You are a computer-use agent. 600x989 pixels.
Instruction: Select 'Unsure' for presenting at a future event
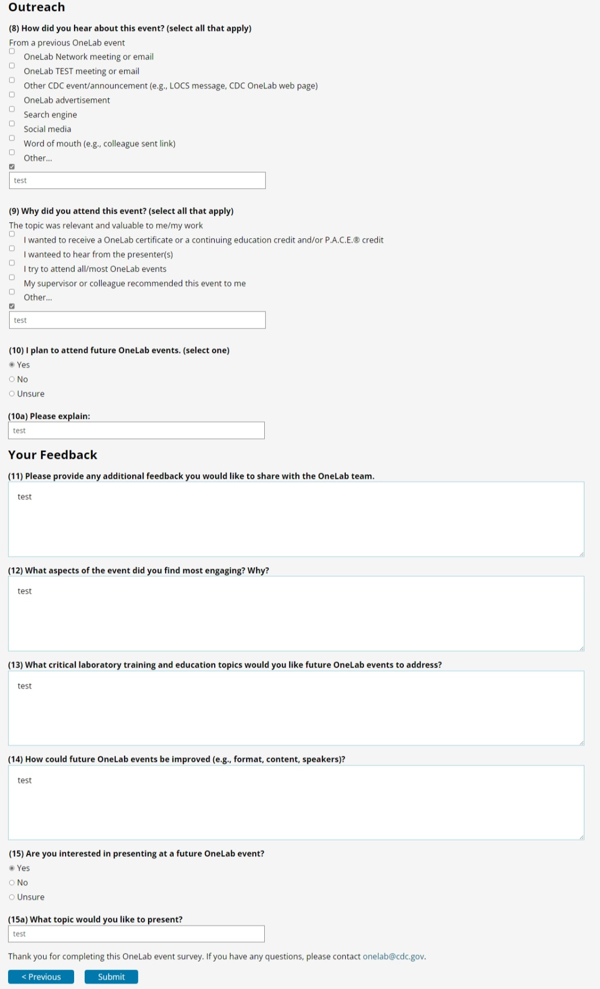point(12,897)
